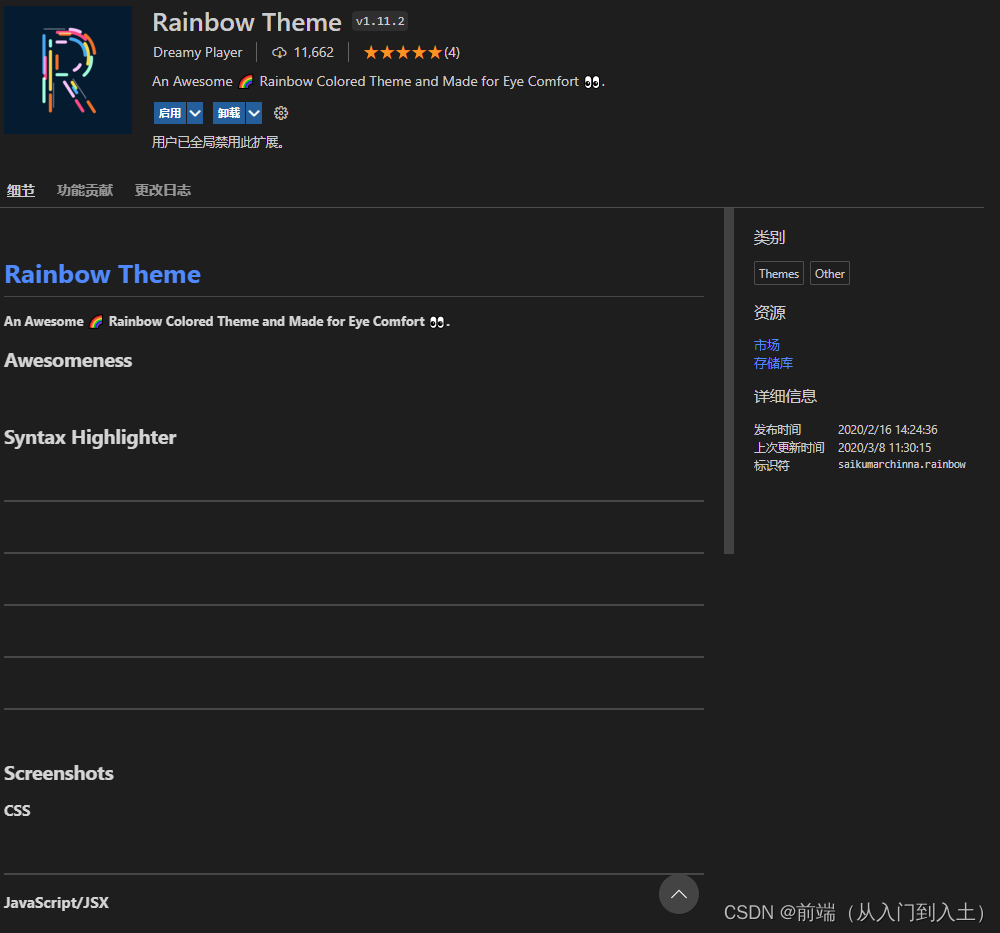This screenshot has height=933, width=1000.
Task: Select the Themes category tag
Action: (779, 274)
